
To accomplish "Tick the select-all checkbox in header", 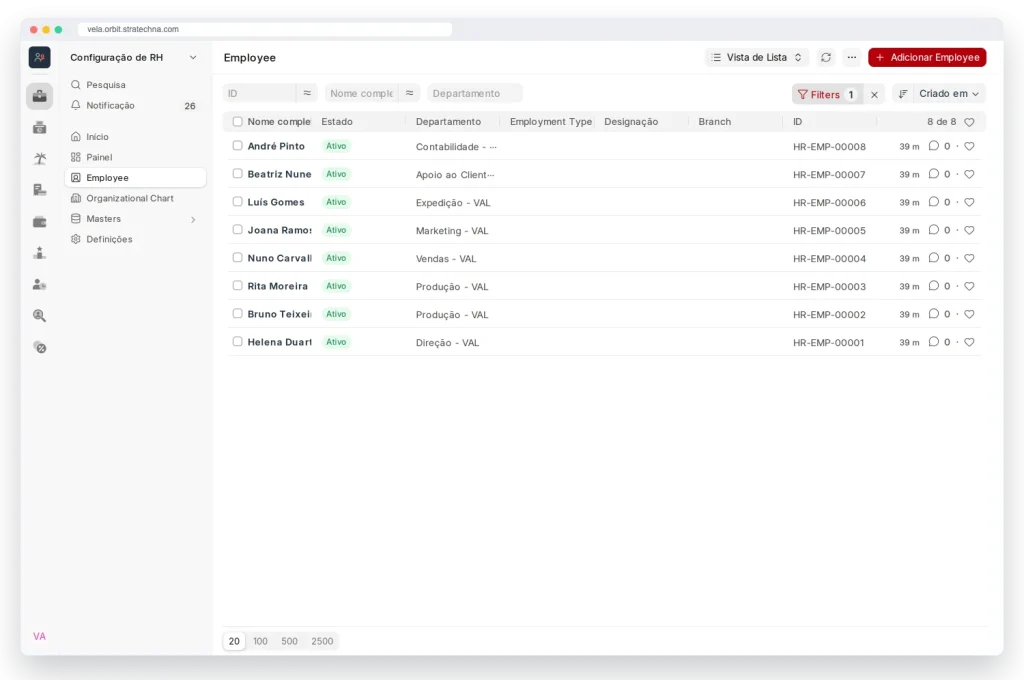I will (238, 121).
